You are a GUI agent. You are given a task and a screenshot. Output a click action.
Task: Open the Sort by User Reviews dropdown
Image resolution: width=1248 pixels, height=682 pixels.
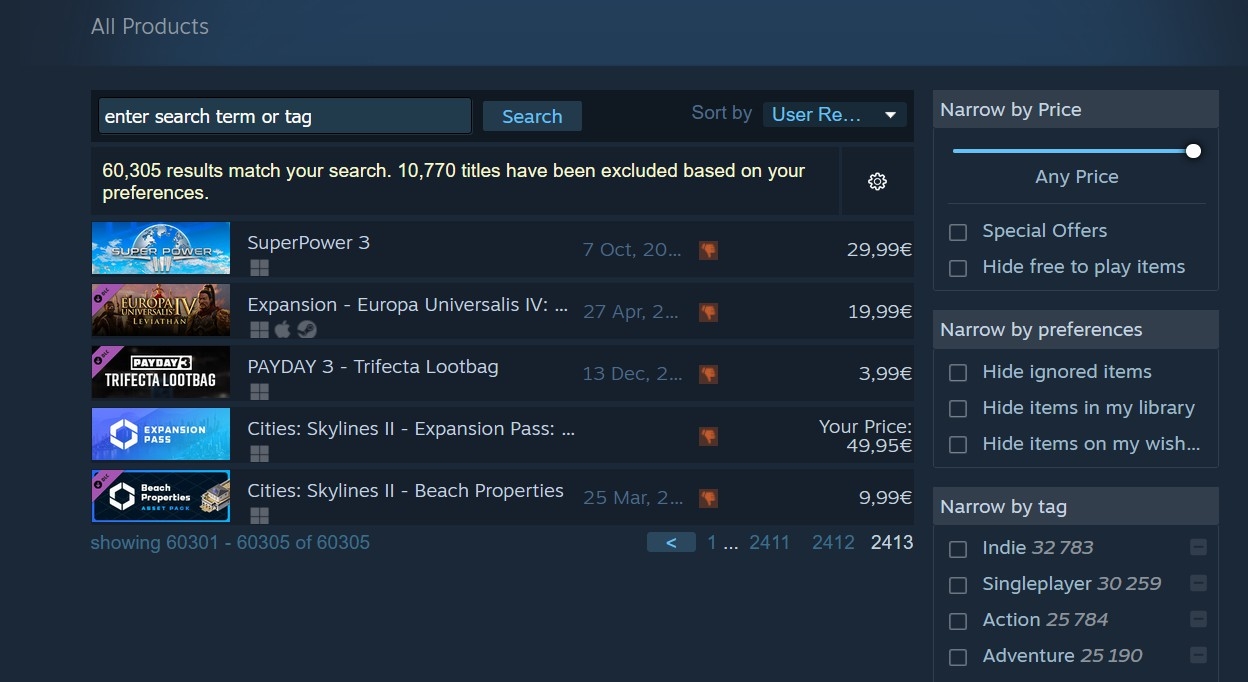click(x=834, y=114)
